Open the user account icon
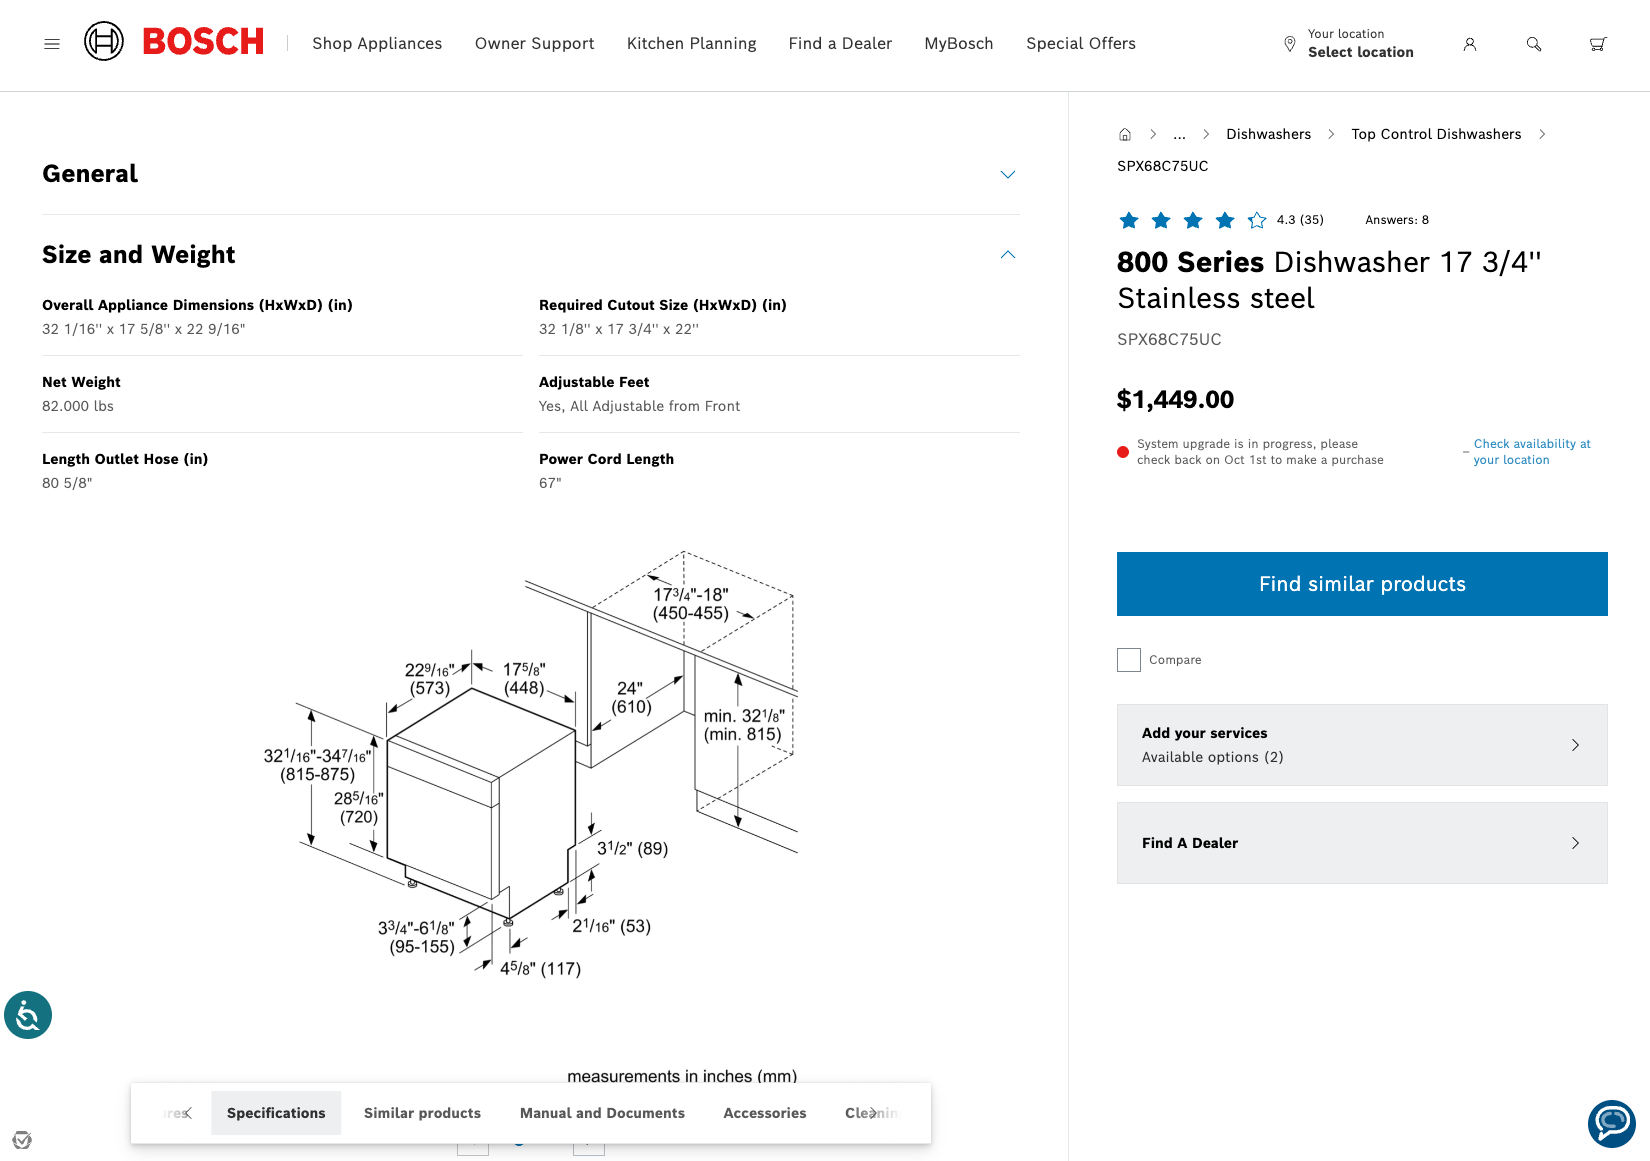 click(1469, 44)
